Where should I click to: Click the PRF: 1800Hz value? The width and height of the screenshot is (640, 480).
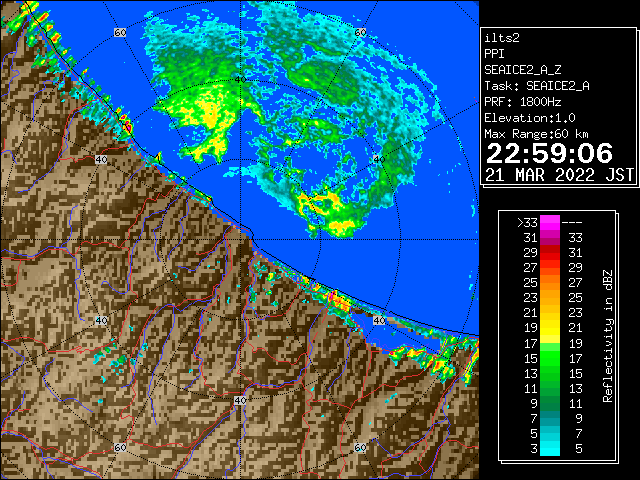point(522,102)
